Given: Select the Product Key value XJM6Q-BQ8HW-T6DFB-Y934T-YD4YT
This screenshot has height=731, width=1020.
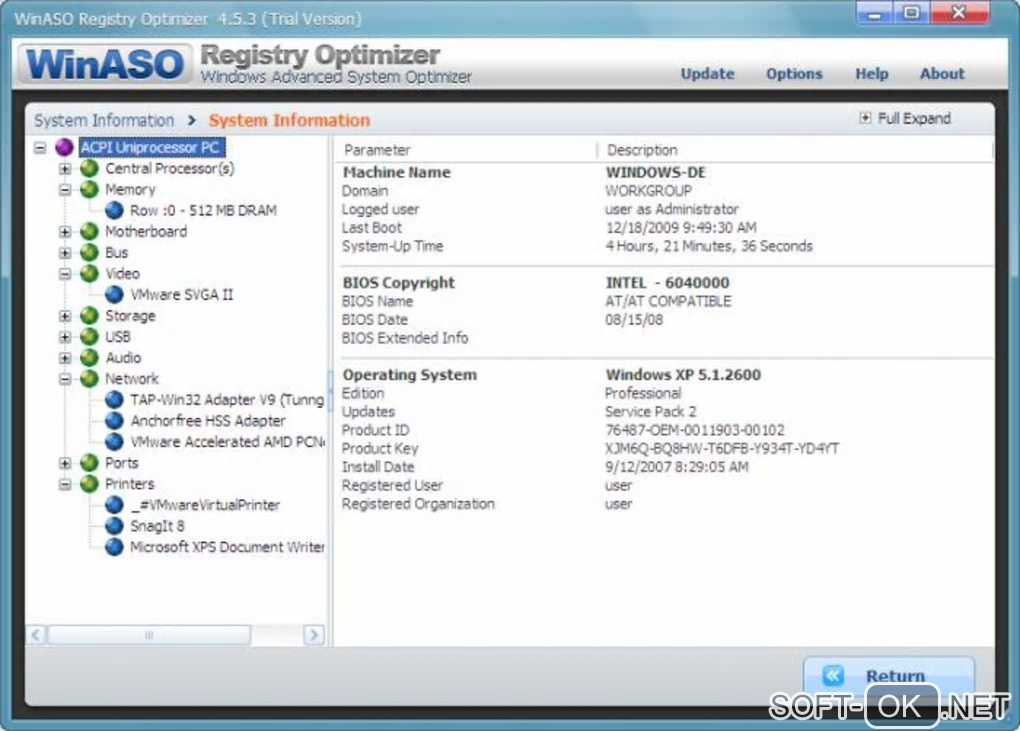Looking at the screenshot, I should click(721, 448).
